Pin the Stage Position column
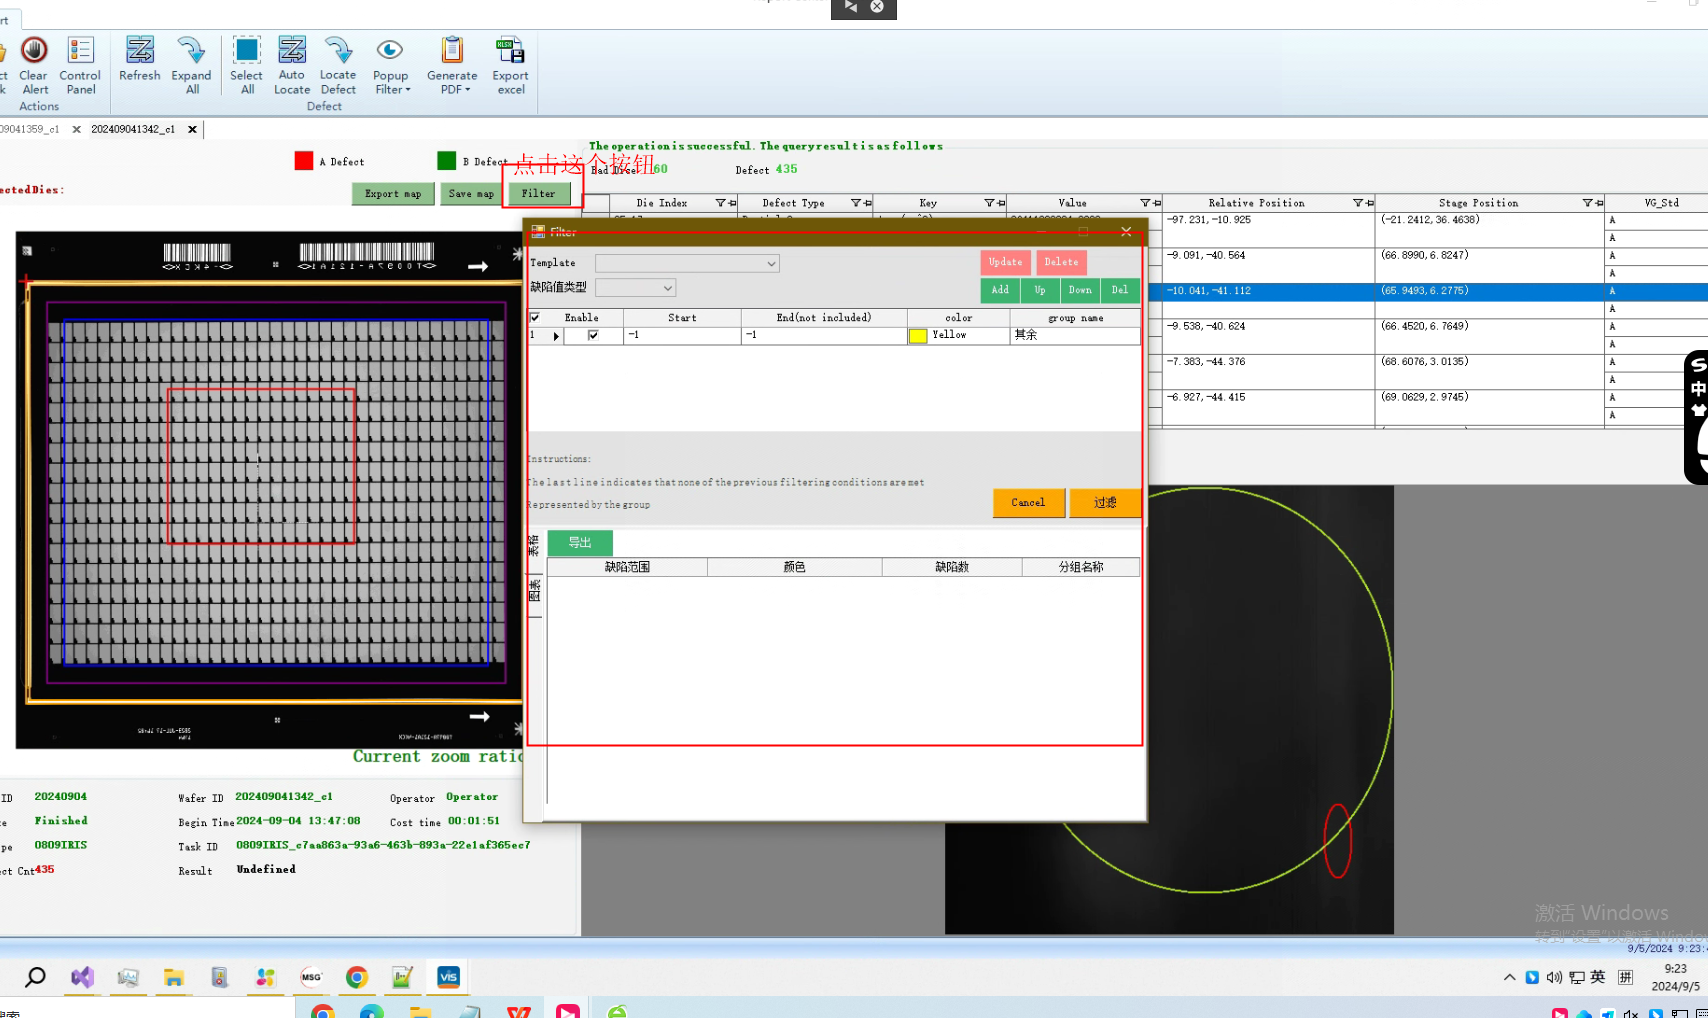This screenshot has width=1708, height=1018. coord(1599,203)
